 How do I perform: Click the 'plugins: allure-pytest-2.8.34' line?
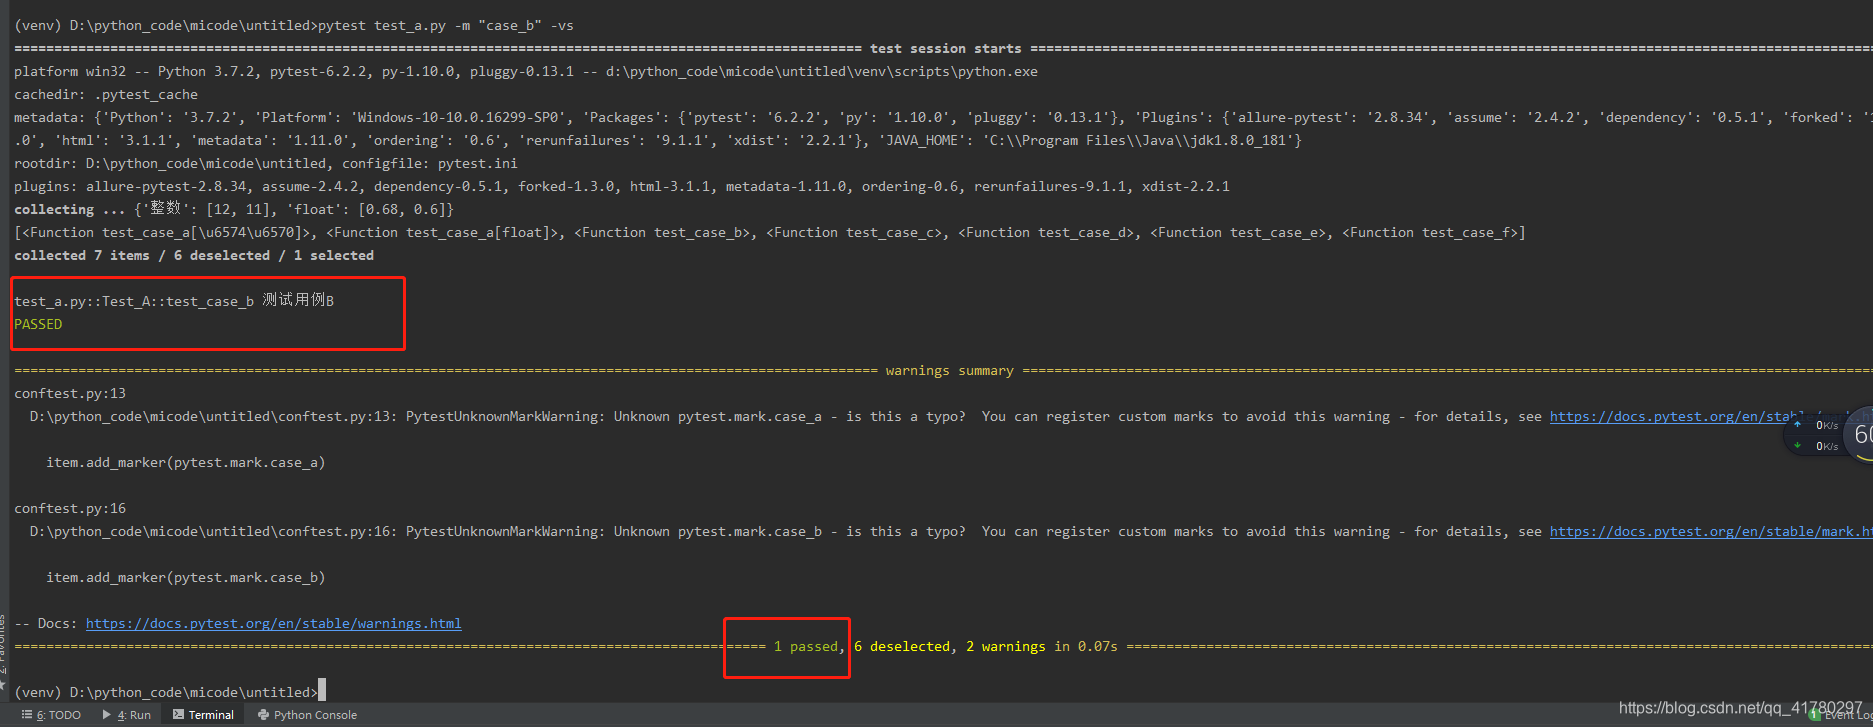[622, 186]
